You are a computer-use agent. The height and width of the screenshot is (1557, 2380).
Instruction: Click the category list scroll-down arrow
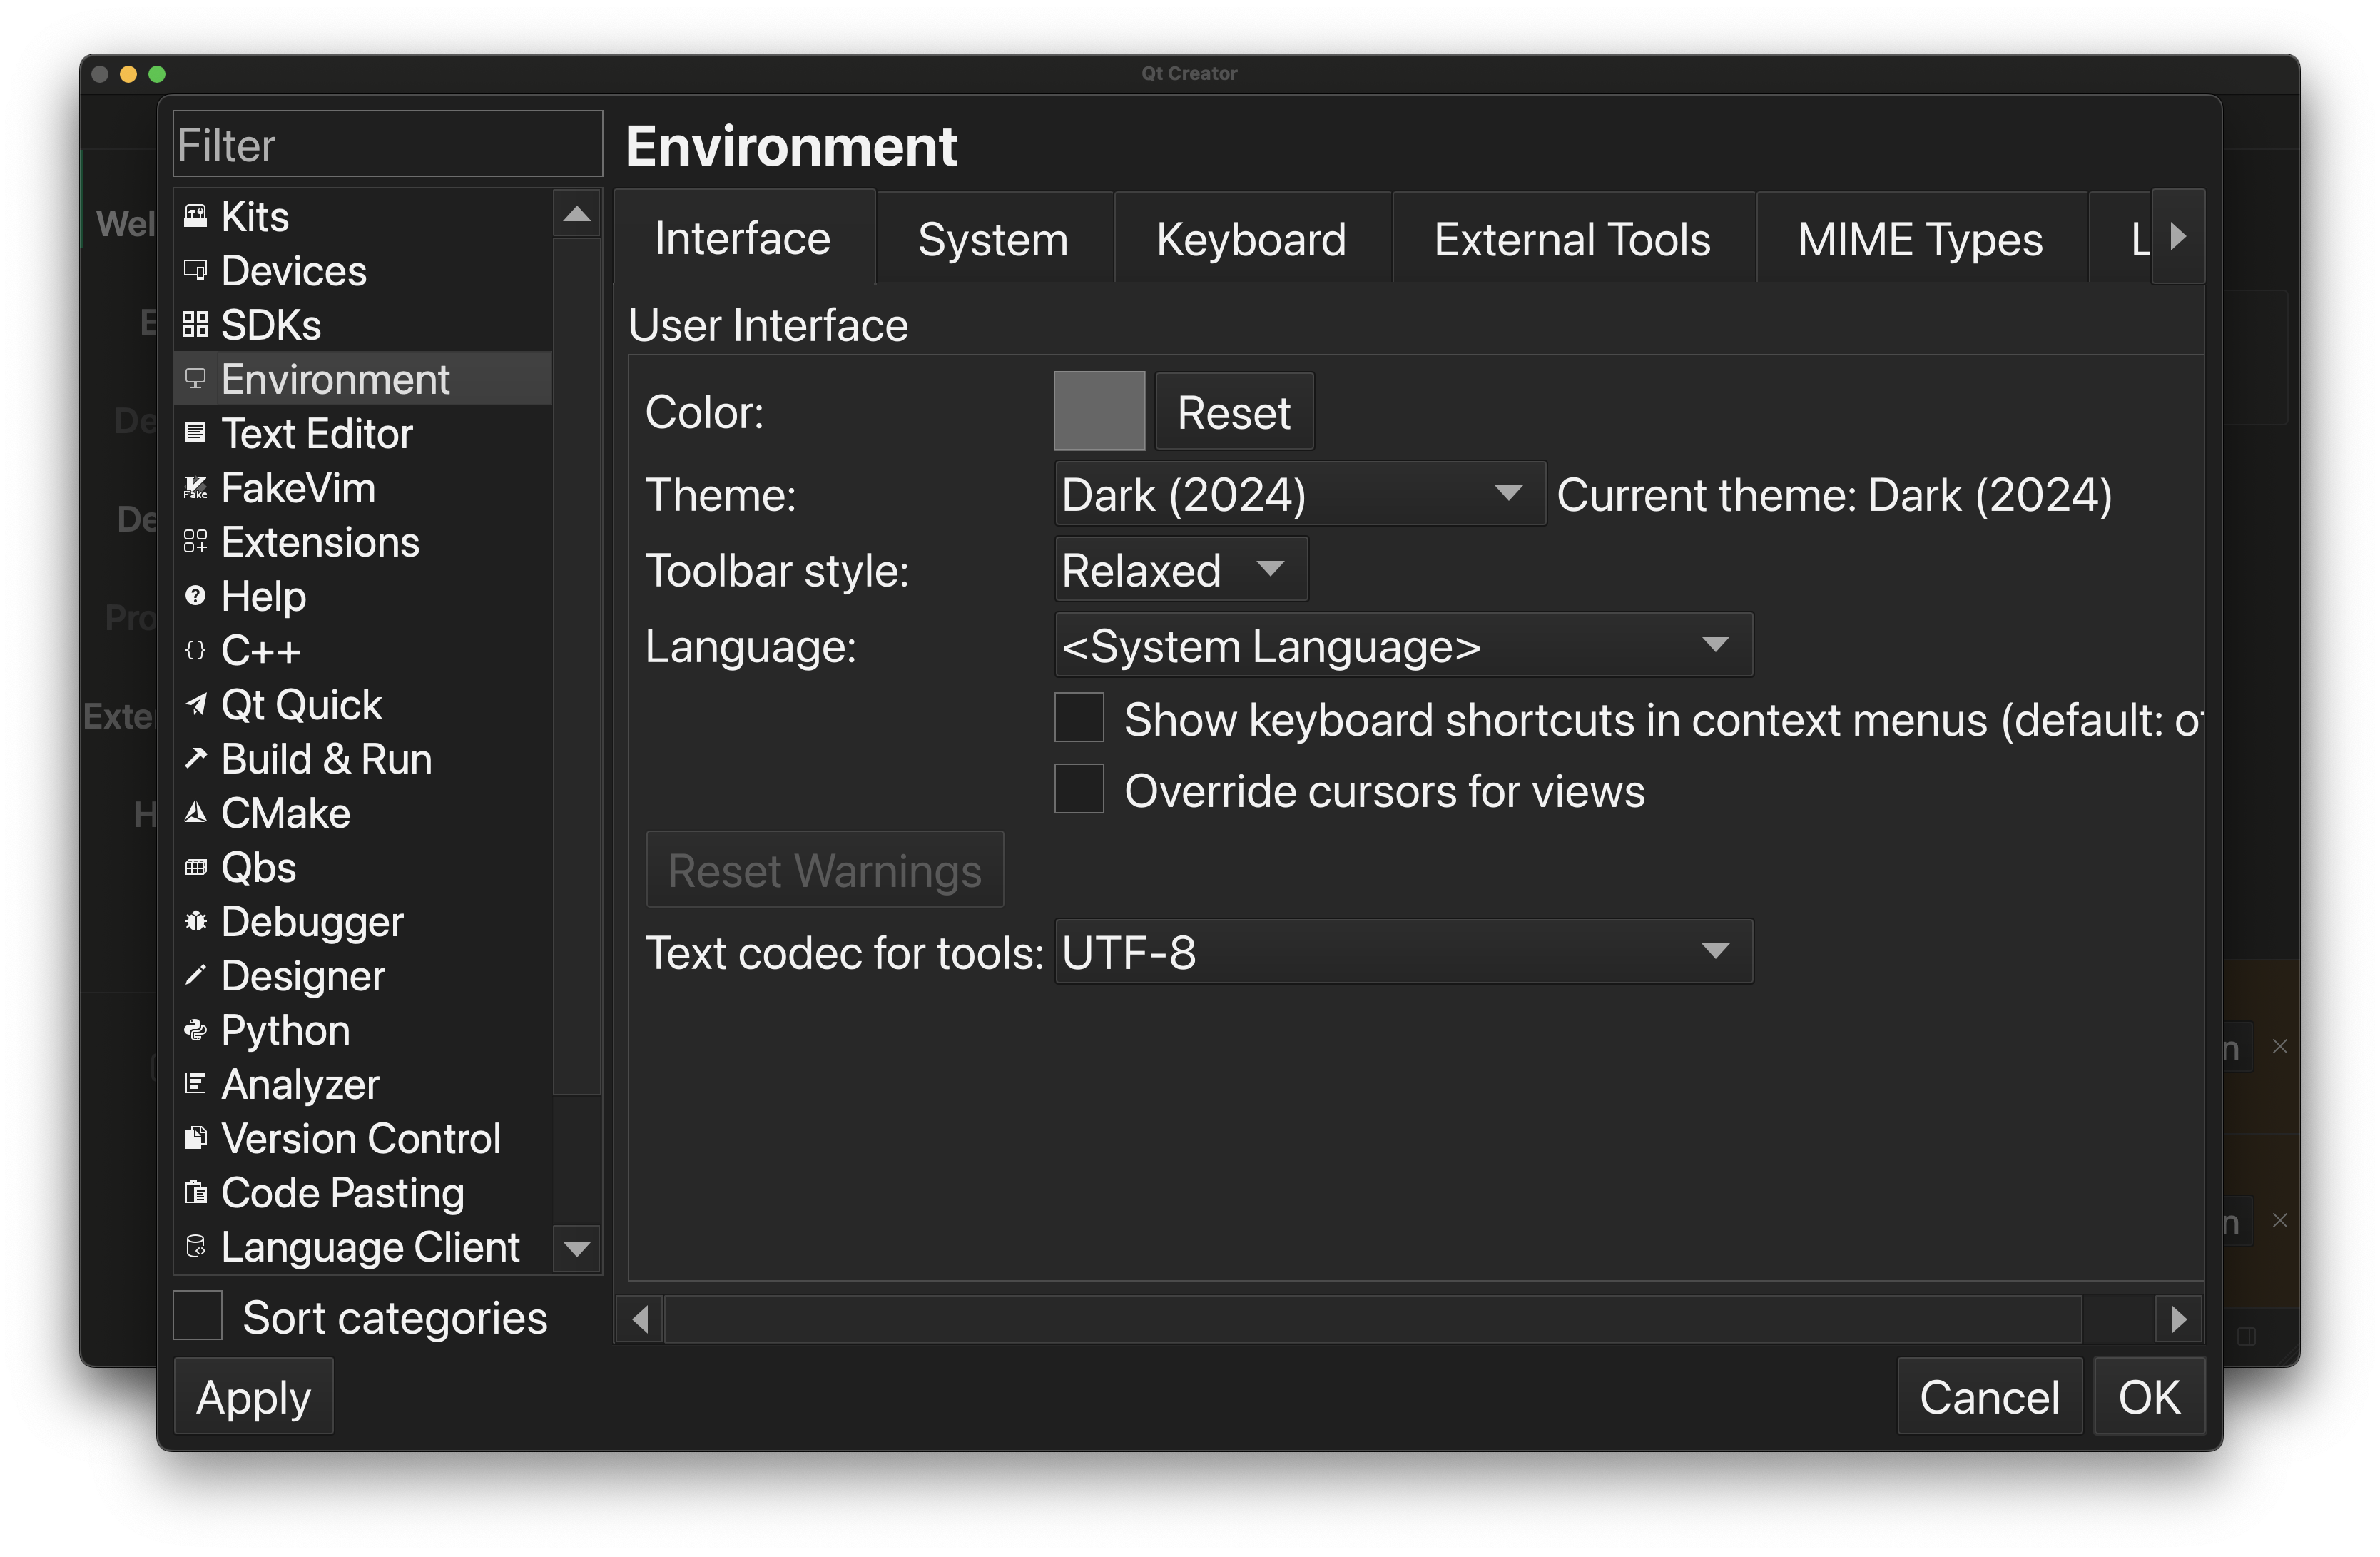point(577,1248)
